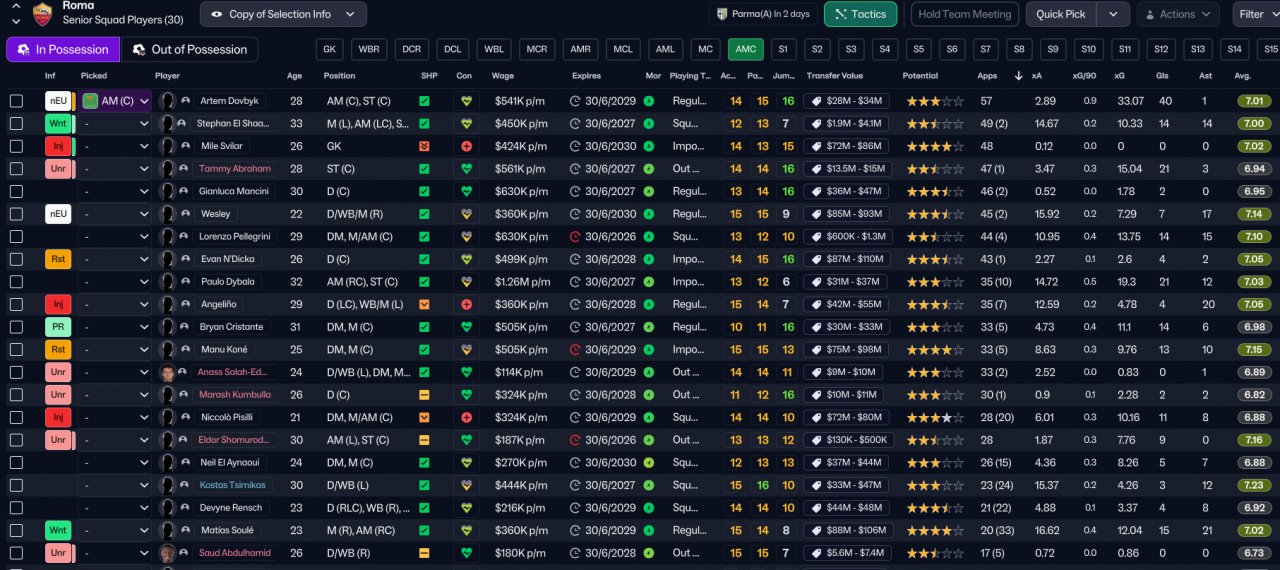Select the GK position slot

coord(329,49)
